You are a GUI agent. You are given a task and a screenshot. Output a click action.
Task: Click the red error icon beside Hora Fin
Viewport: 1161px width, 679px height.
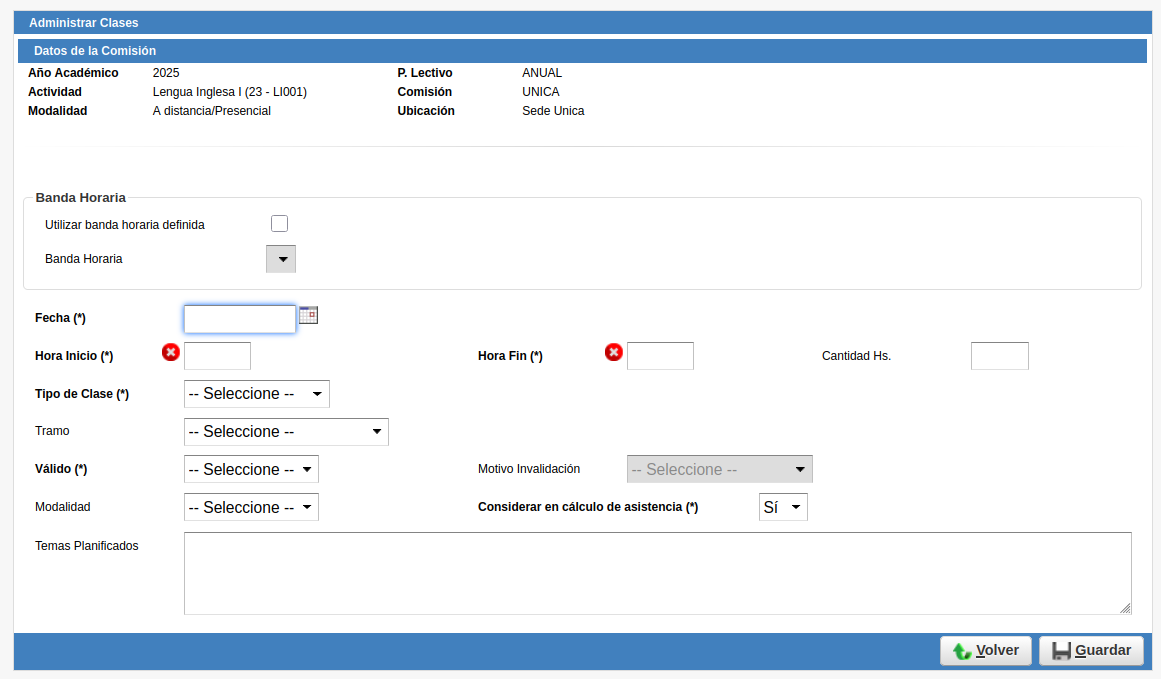pos(614,352)
